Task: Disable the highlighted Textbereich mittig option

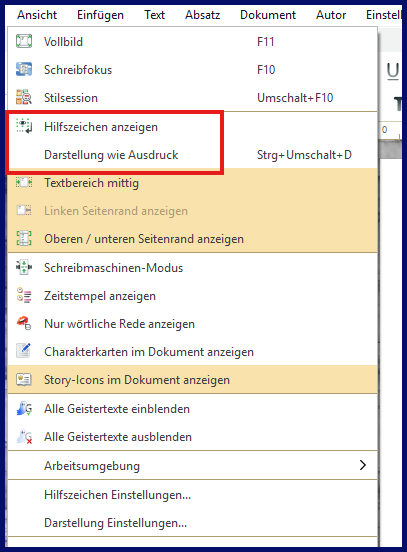Action: [x=192, y=183]
